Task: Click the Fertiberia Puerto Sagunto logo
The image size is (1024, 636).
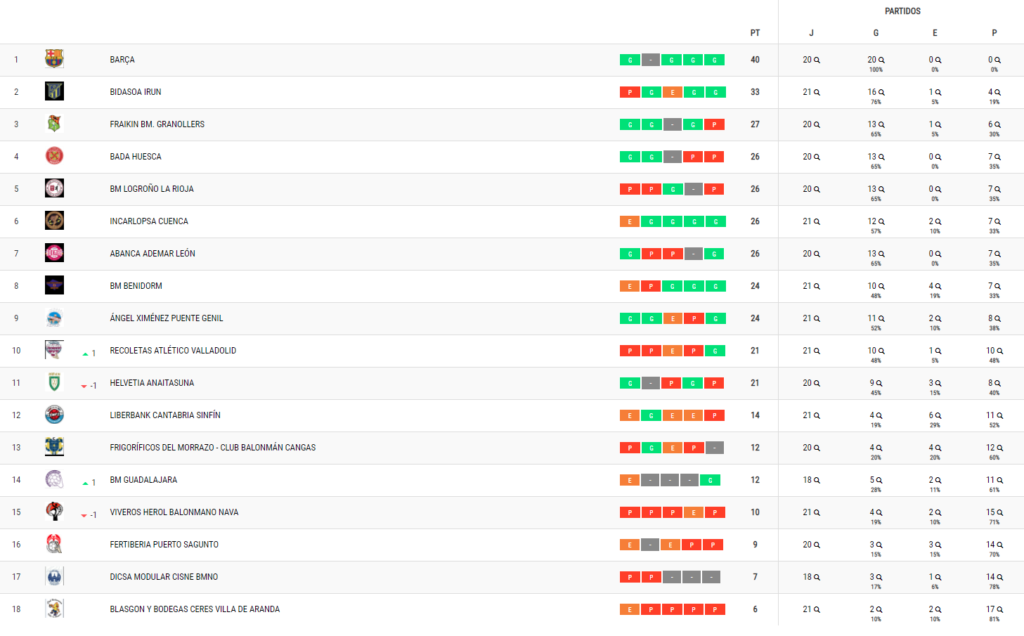Action: coord(54,543)
